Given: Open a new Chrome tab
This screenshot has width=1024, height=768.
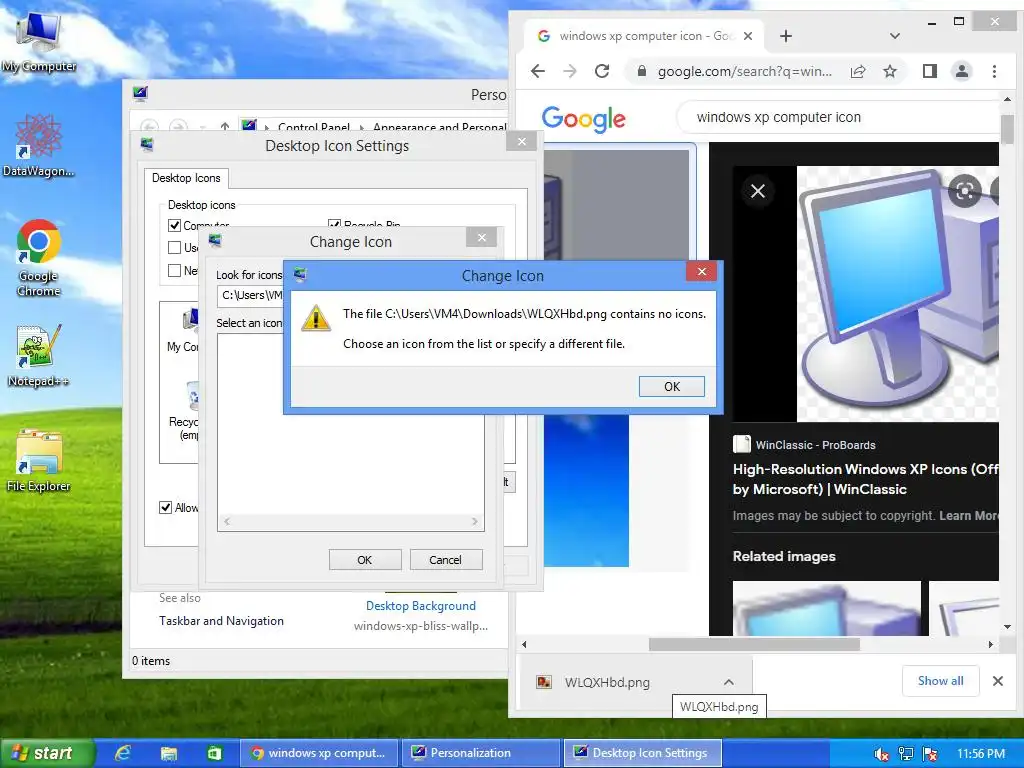Looking at the screenshot, I should click(786, 36).
